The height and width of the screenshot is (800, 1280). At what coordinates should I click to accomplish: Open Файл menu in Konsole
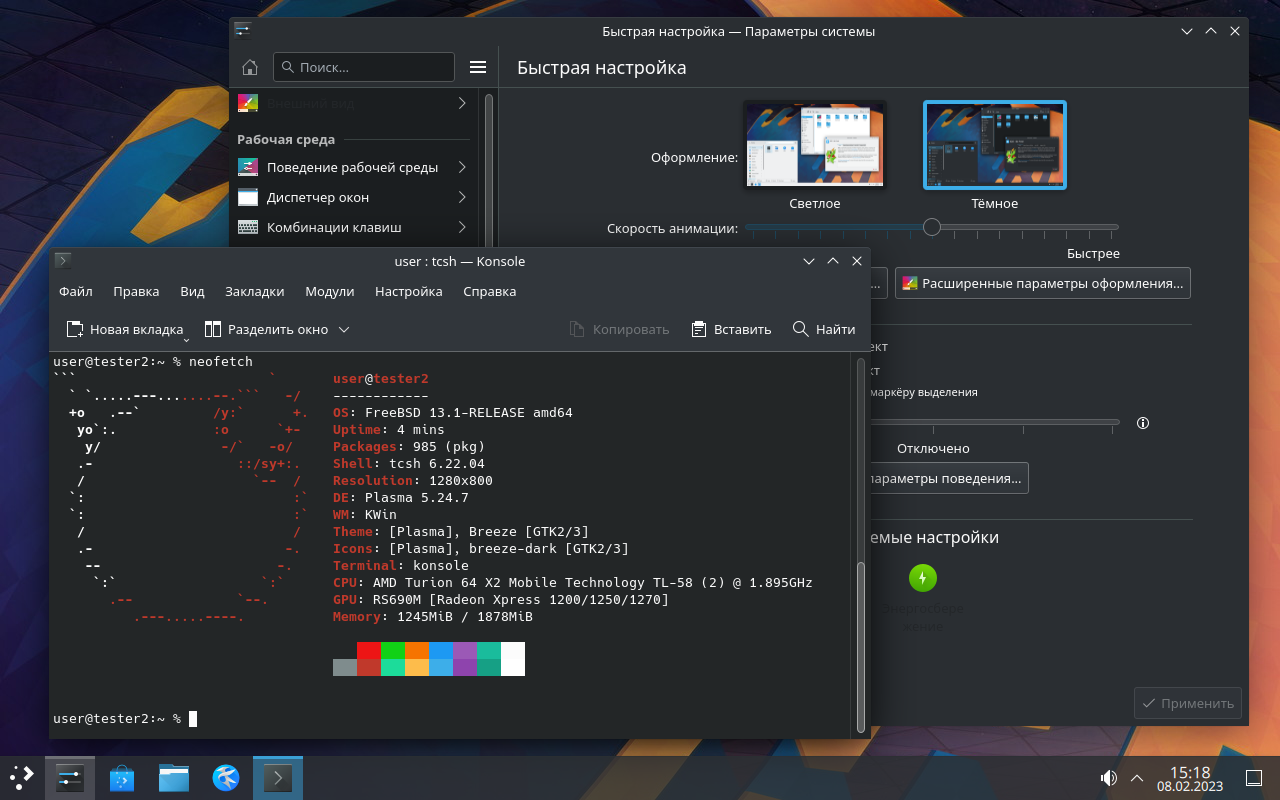coord(76,291)
